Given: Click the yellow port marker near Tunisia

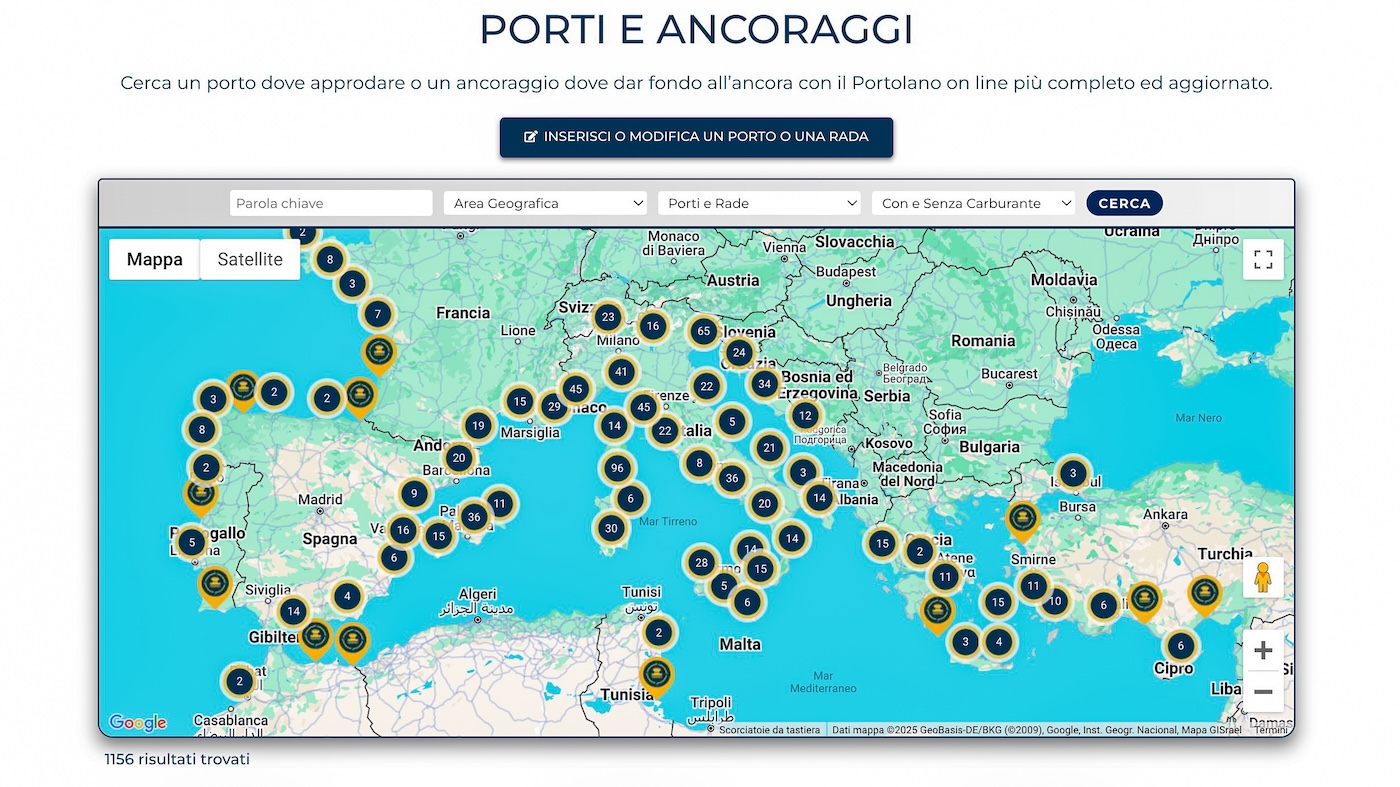Looking at the screenshot, I should (657, 674).
